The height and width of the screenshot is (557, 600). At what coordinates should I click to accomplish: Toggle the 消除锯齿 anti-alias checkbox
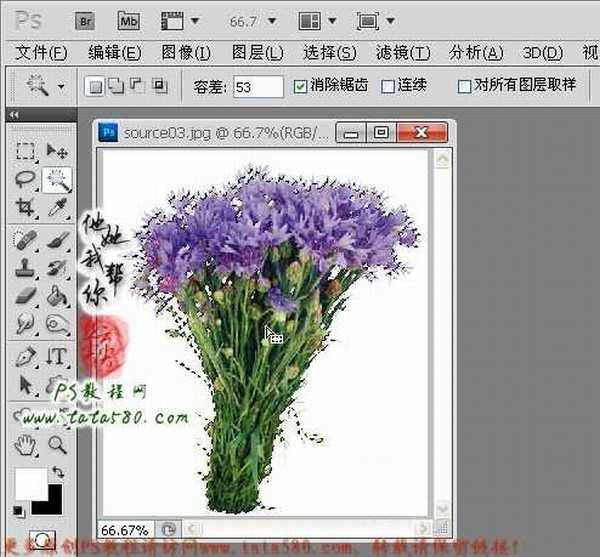[301, 87]
